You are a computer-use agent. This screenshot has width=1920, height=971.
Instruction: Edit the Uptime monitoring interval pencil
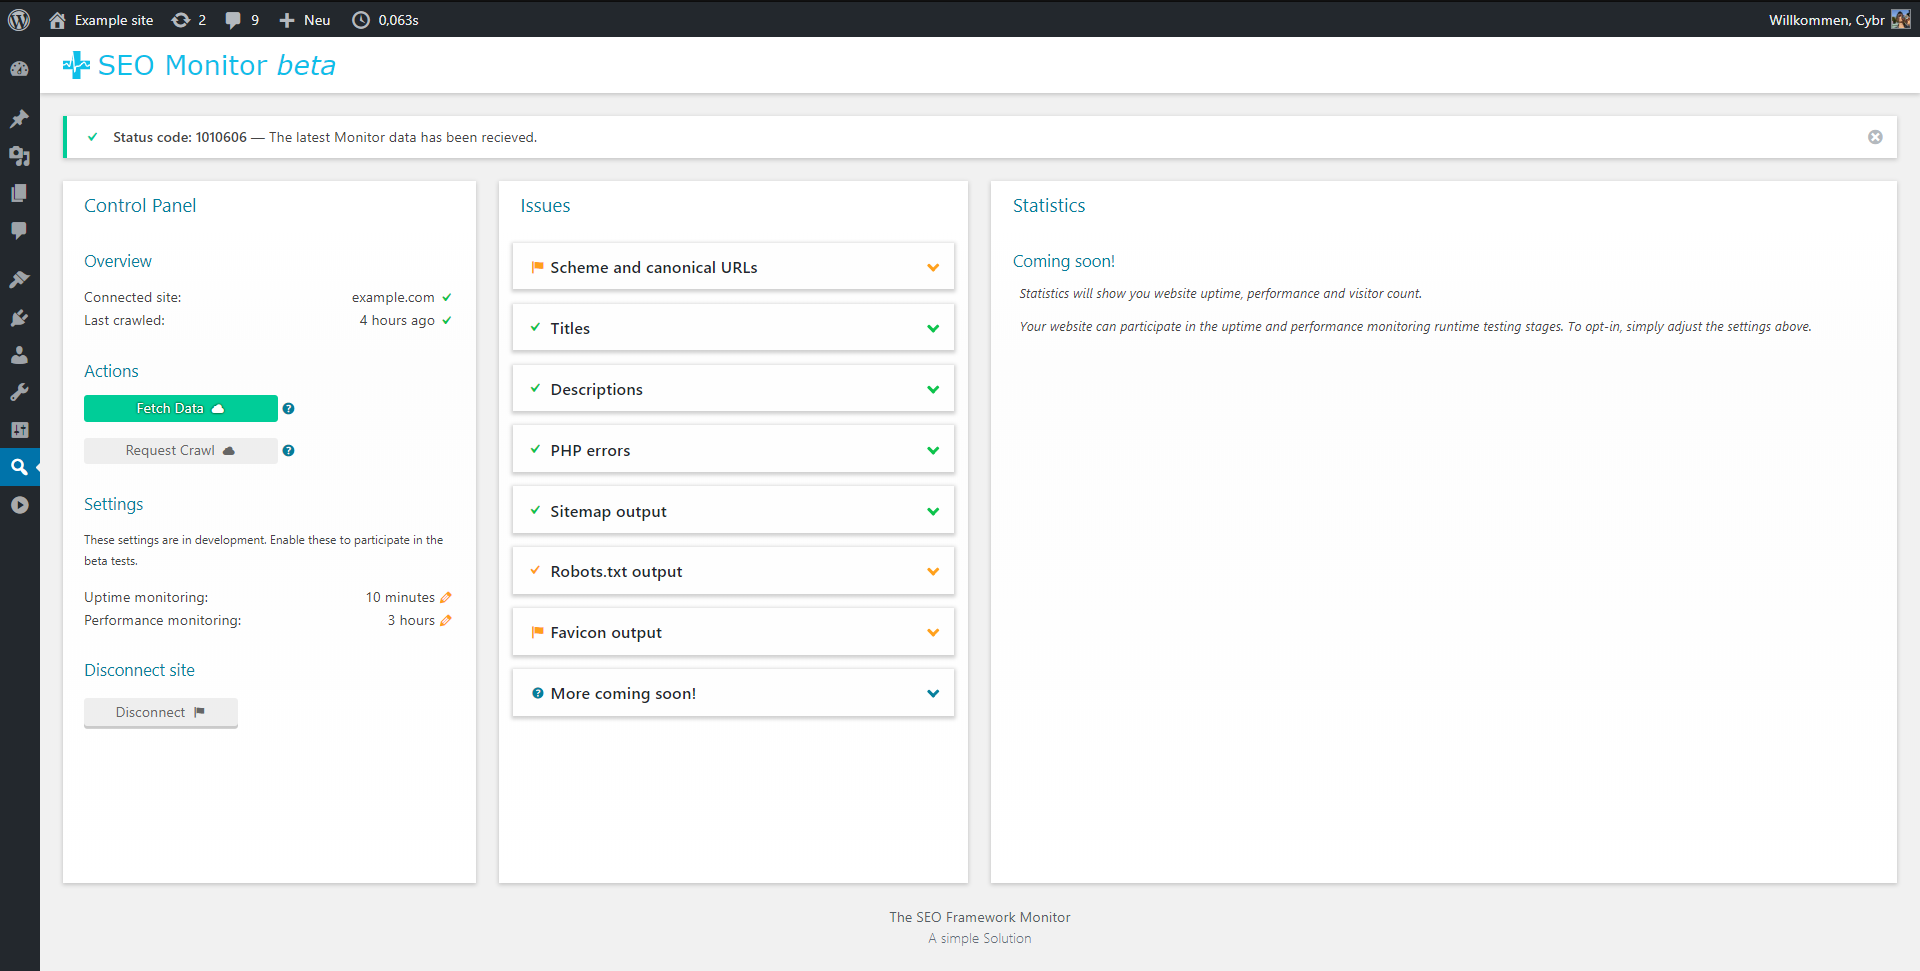click(446, 598)
